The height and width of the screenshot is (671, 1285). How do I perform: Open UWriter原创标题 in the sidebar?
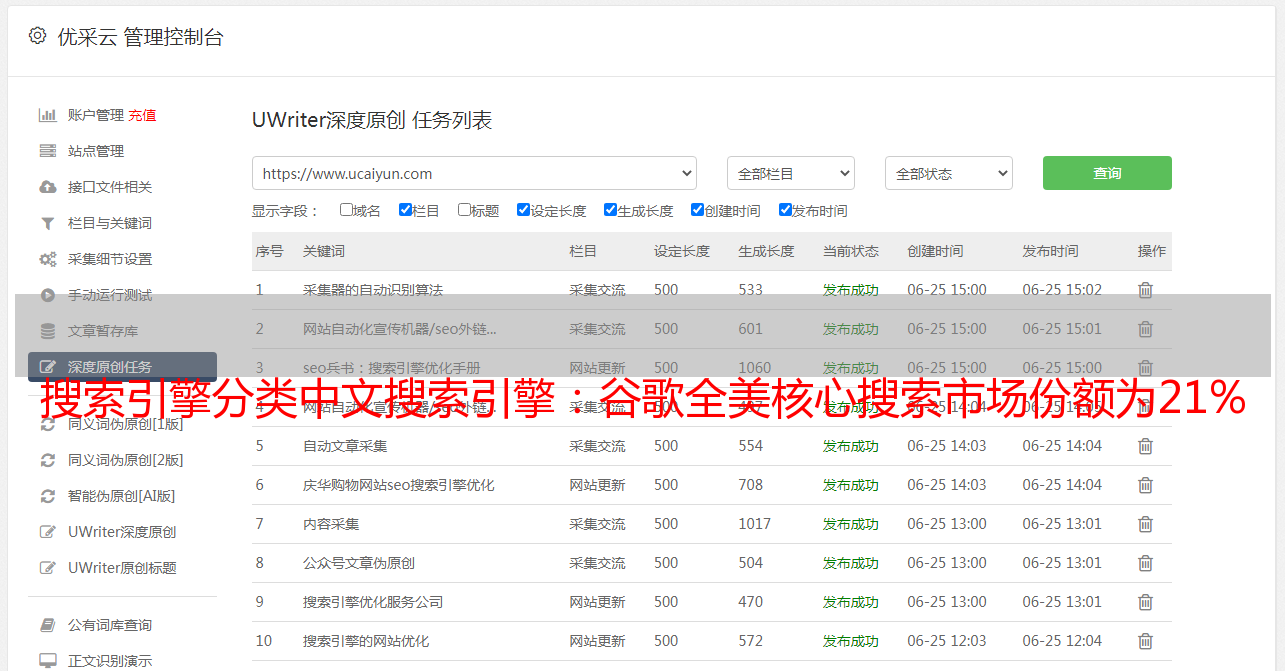tap(122, 568)
